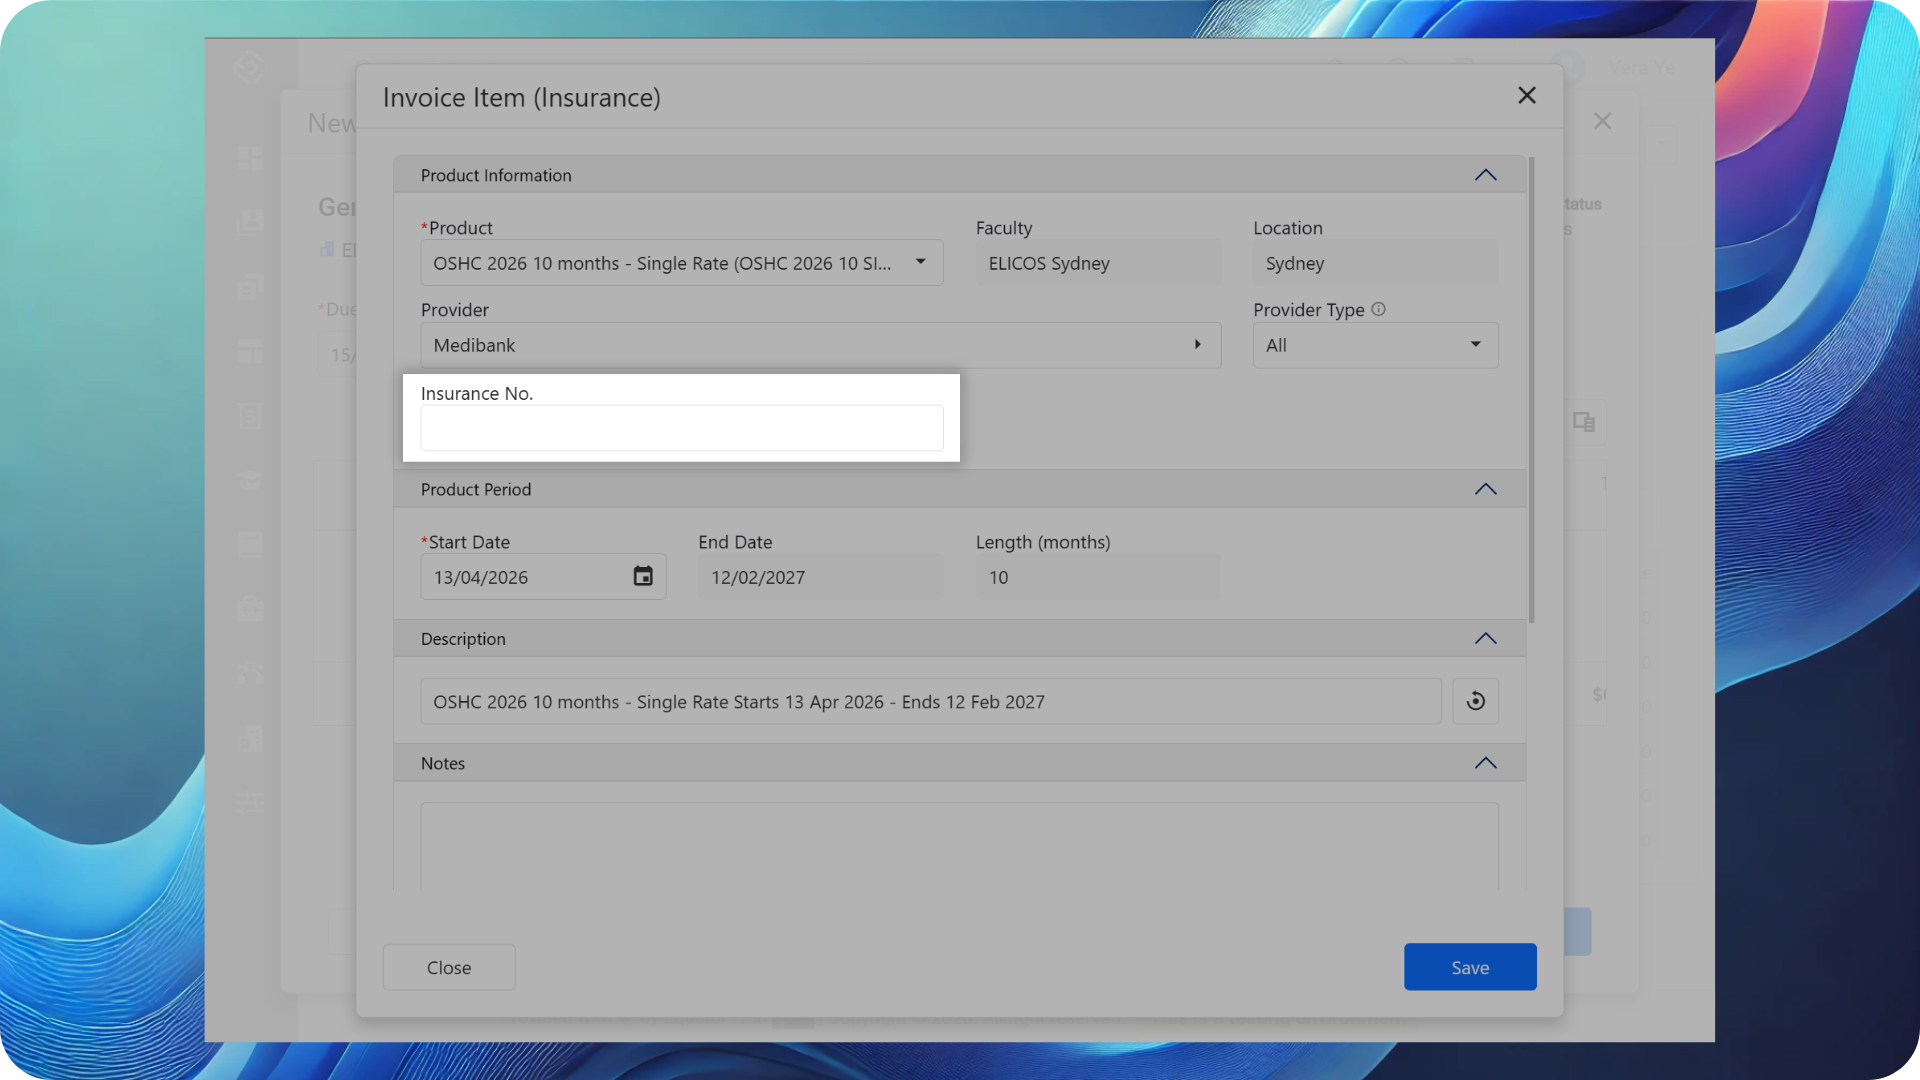Viewport: 1920px width, 1080px height.
Task: Click the Insurance No. input field
Action: click(x=681, y=428)
